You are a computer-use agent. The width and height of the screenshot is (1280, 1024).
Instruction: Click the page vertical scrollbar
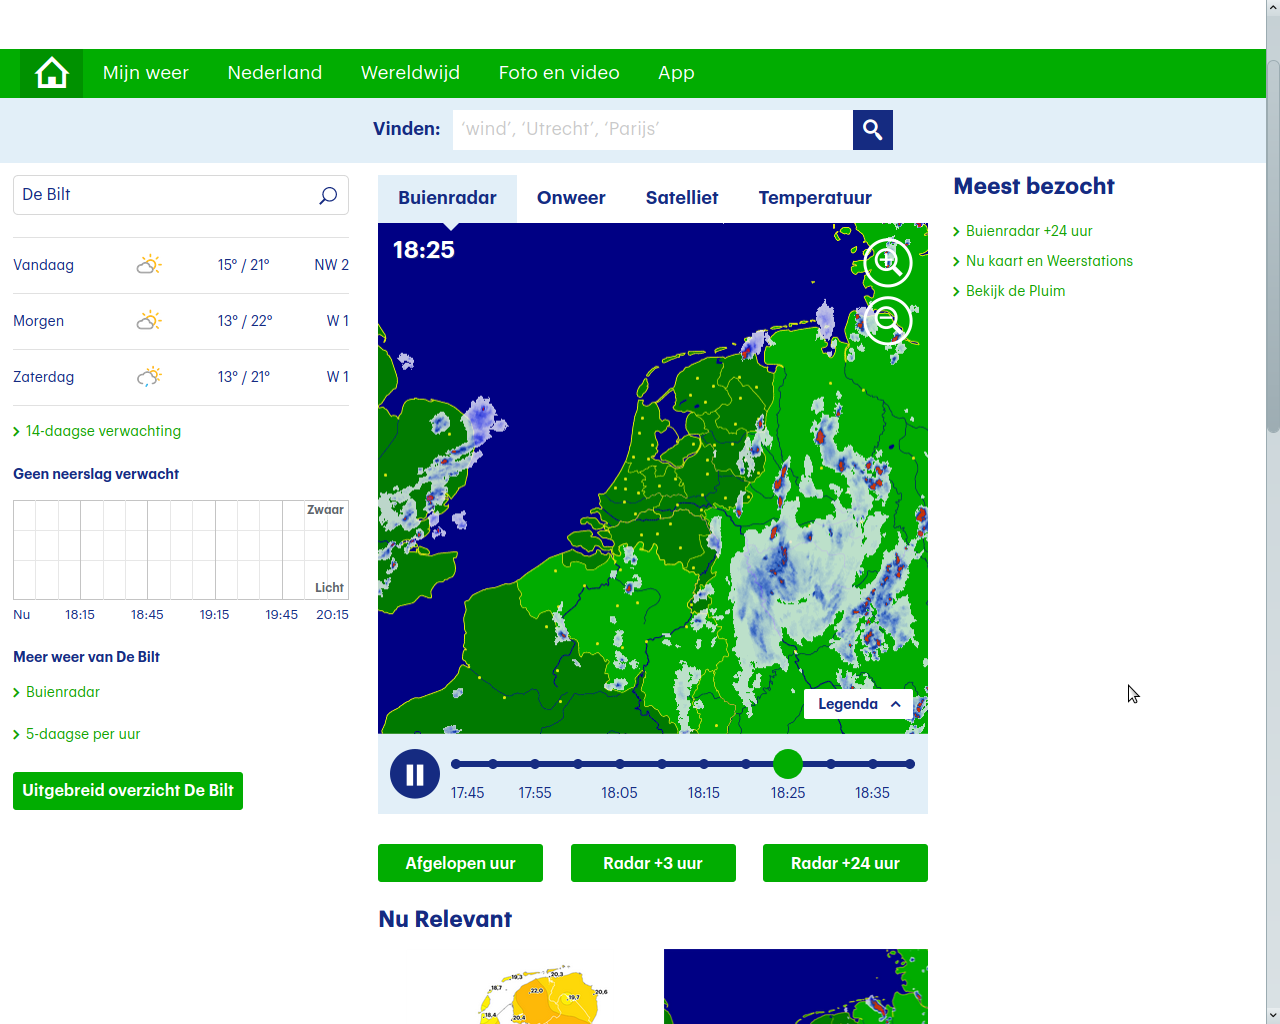(1273, 245)
